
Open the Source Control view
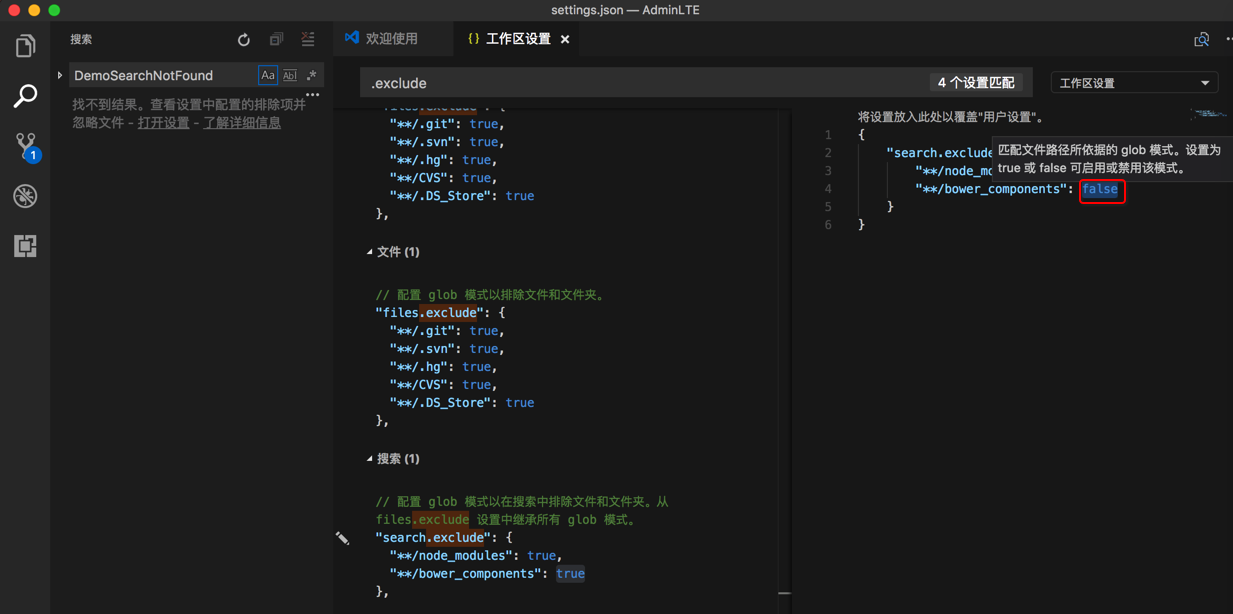[x=25, y=146]
